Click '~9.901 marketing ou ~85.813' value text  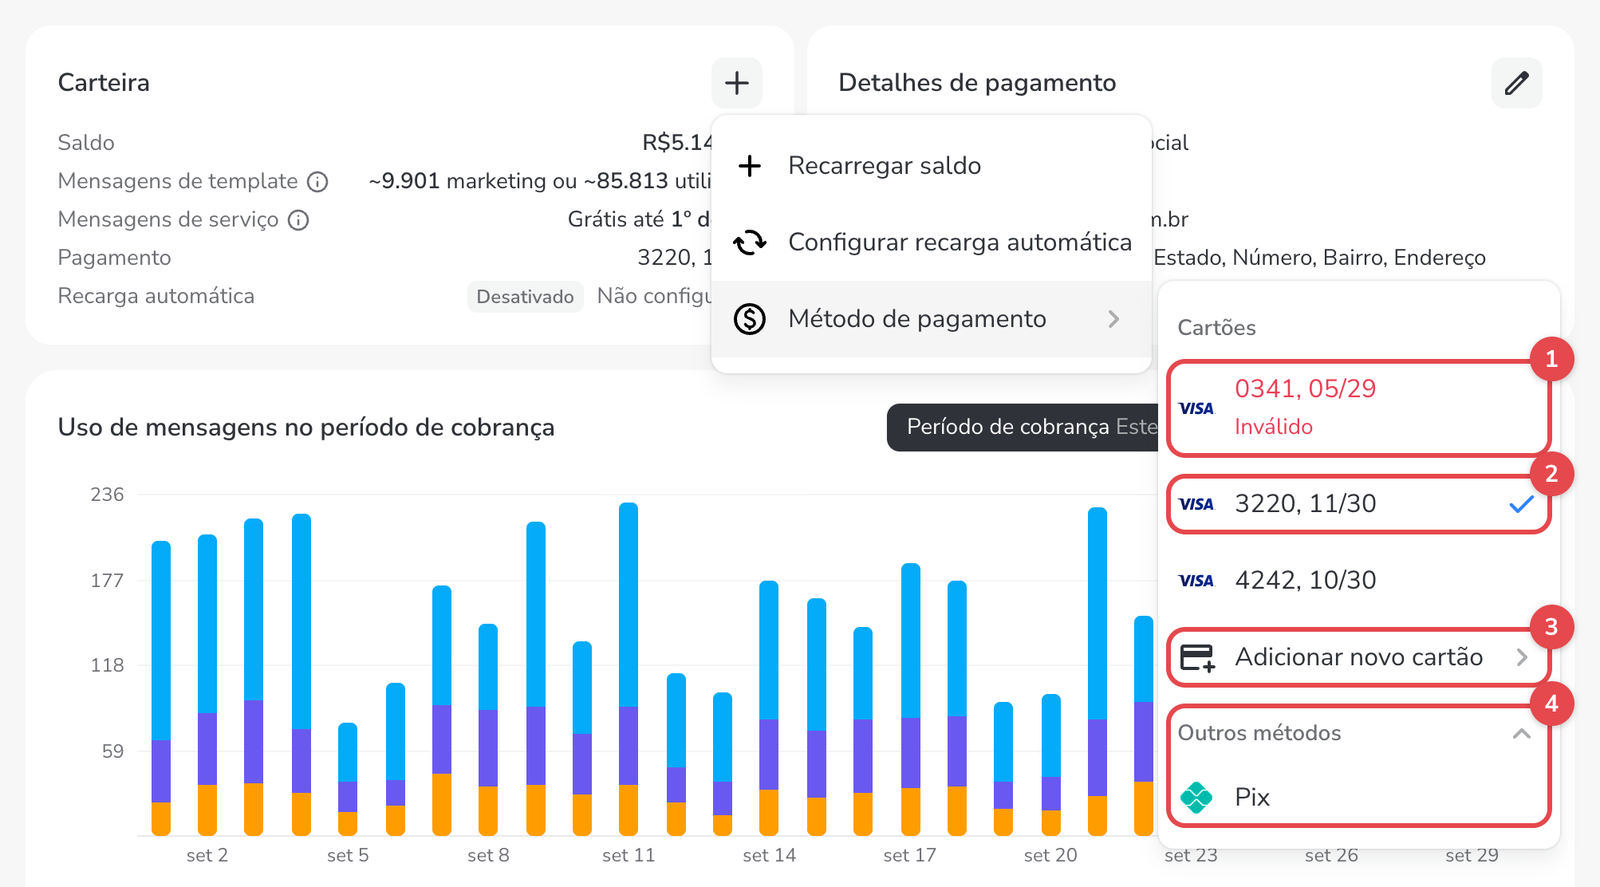[x=518, y=181]
